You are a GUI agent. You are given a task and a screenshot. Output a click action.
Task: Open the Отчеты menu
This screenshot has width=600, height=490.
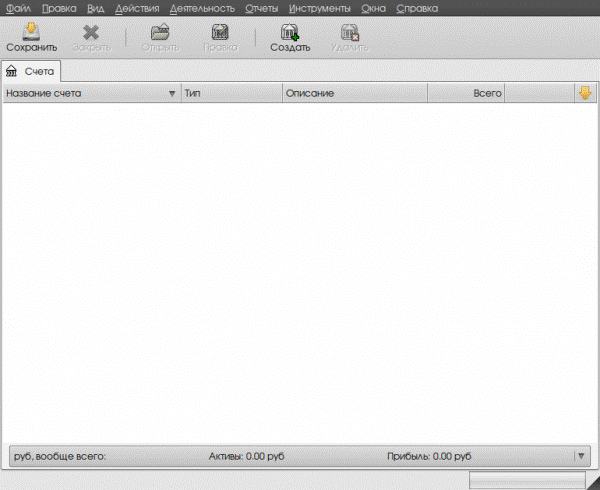261,8
